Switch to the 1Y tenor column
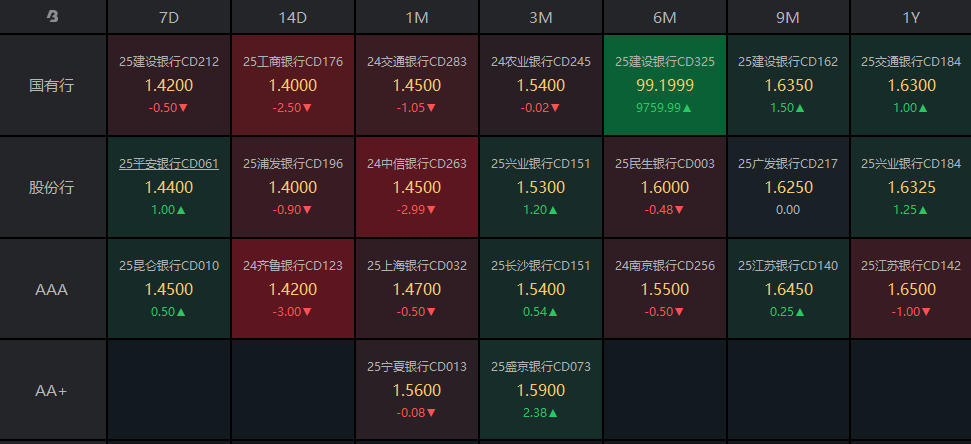This screenshot has height=444, width=971. 910,17
